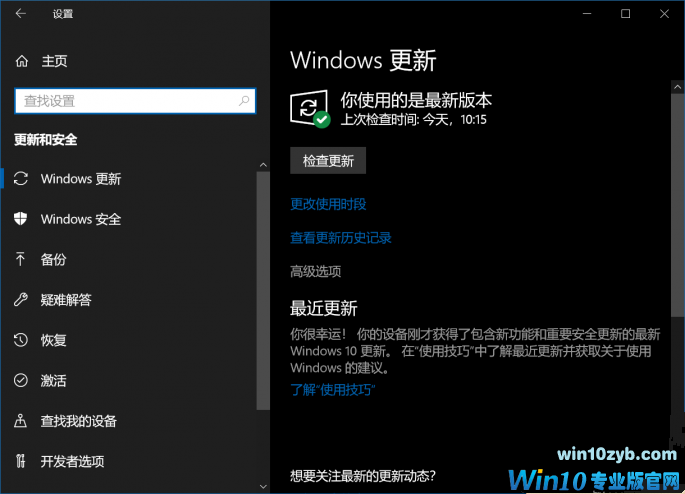Click the 疑难解答 wrench icon
685x494 pixels.
(21, 300)
